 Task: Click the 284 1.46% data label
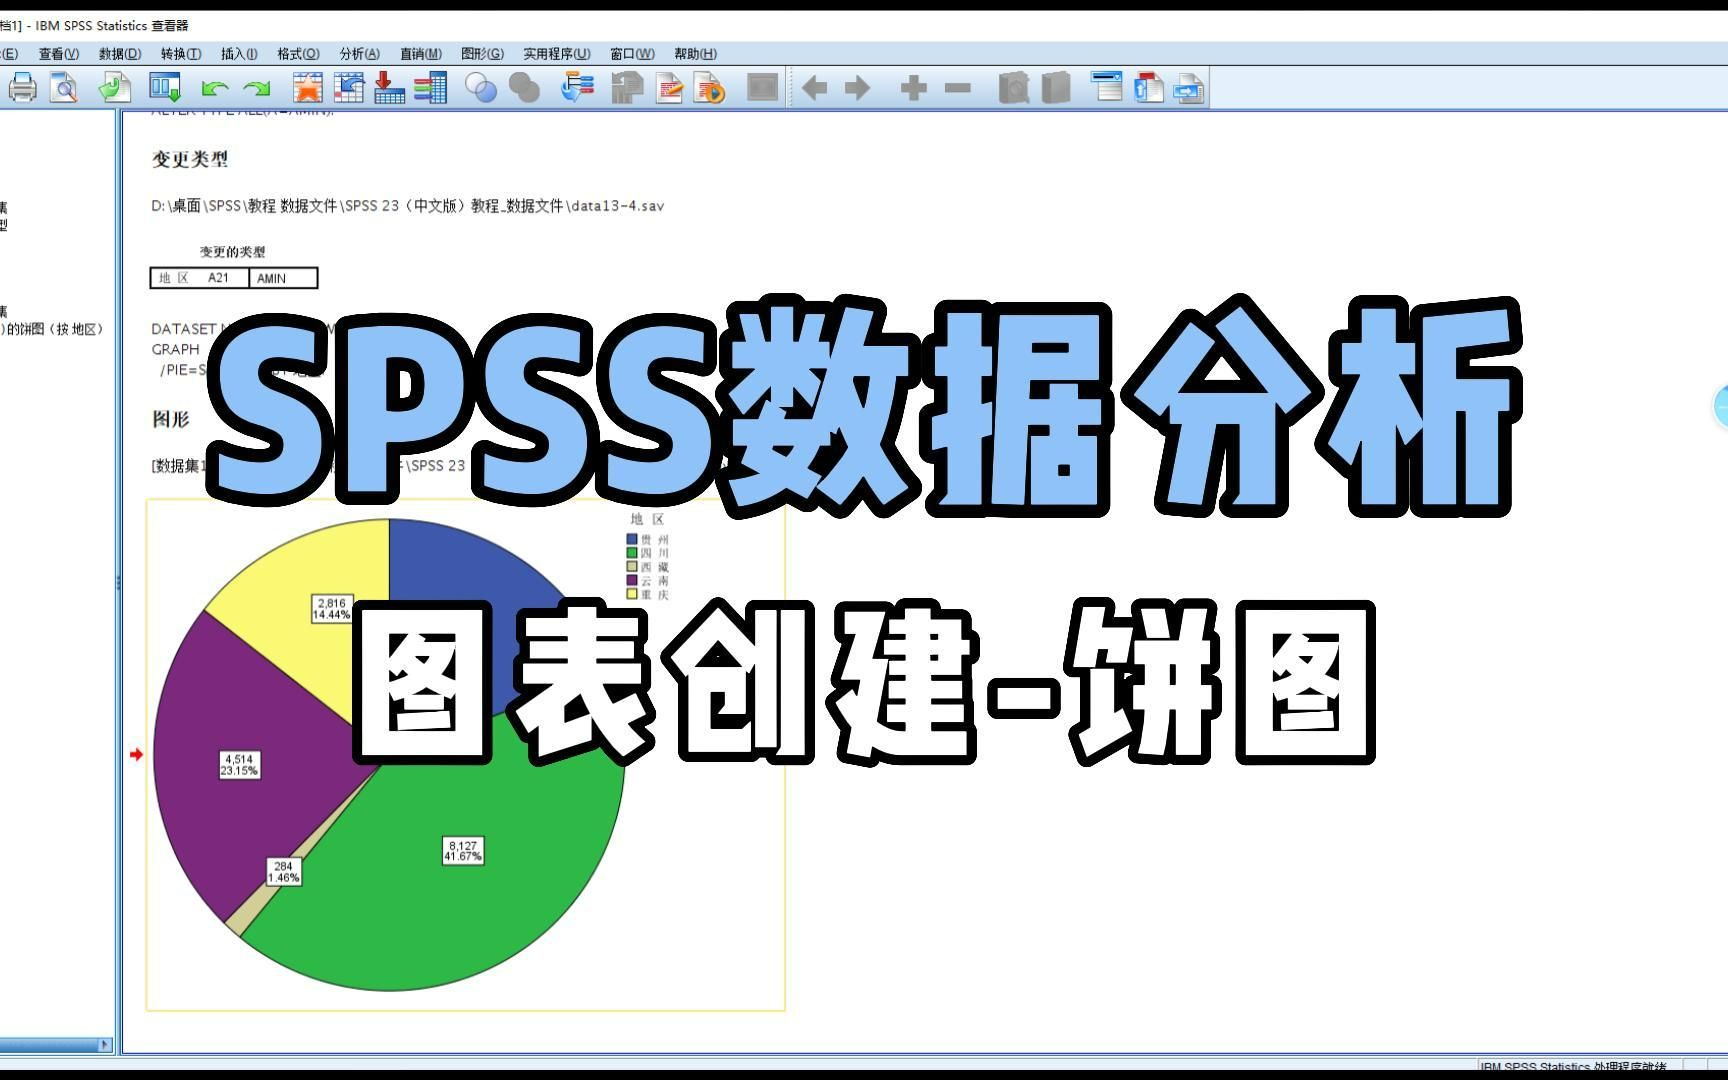tap(283, 872)
